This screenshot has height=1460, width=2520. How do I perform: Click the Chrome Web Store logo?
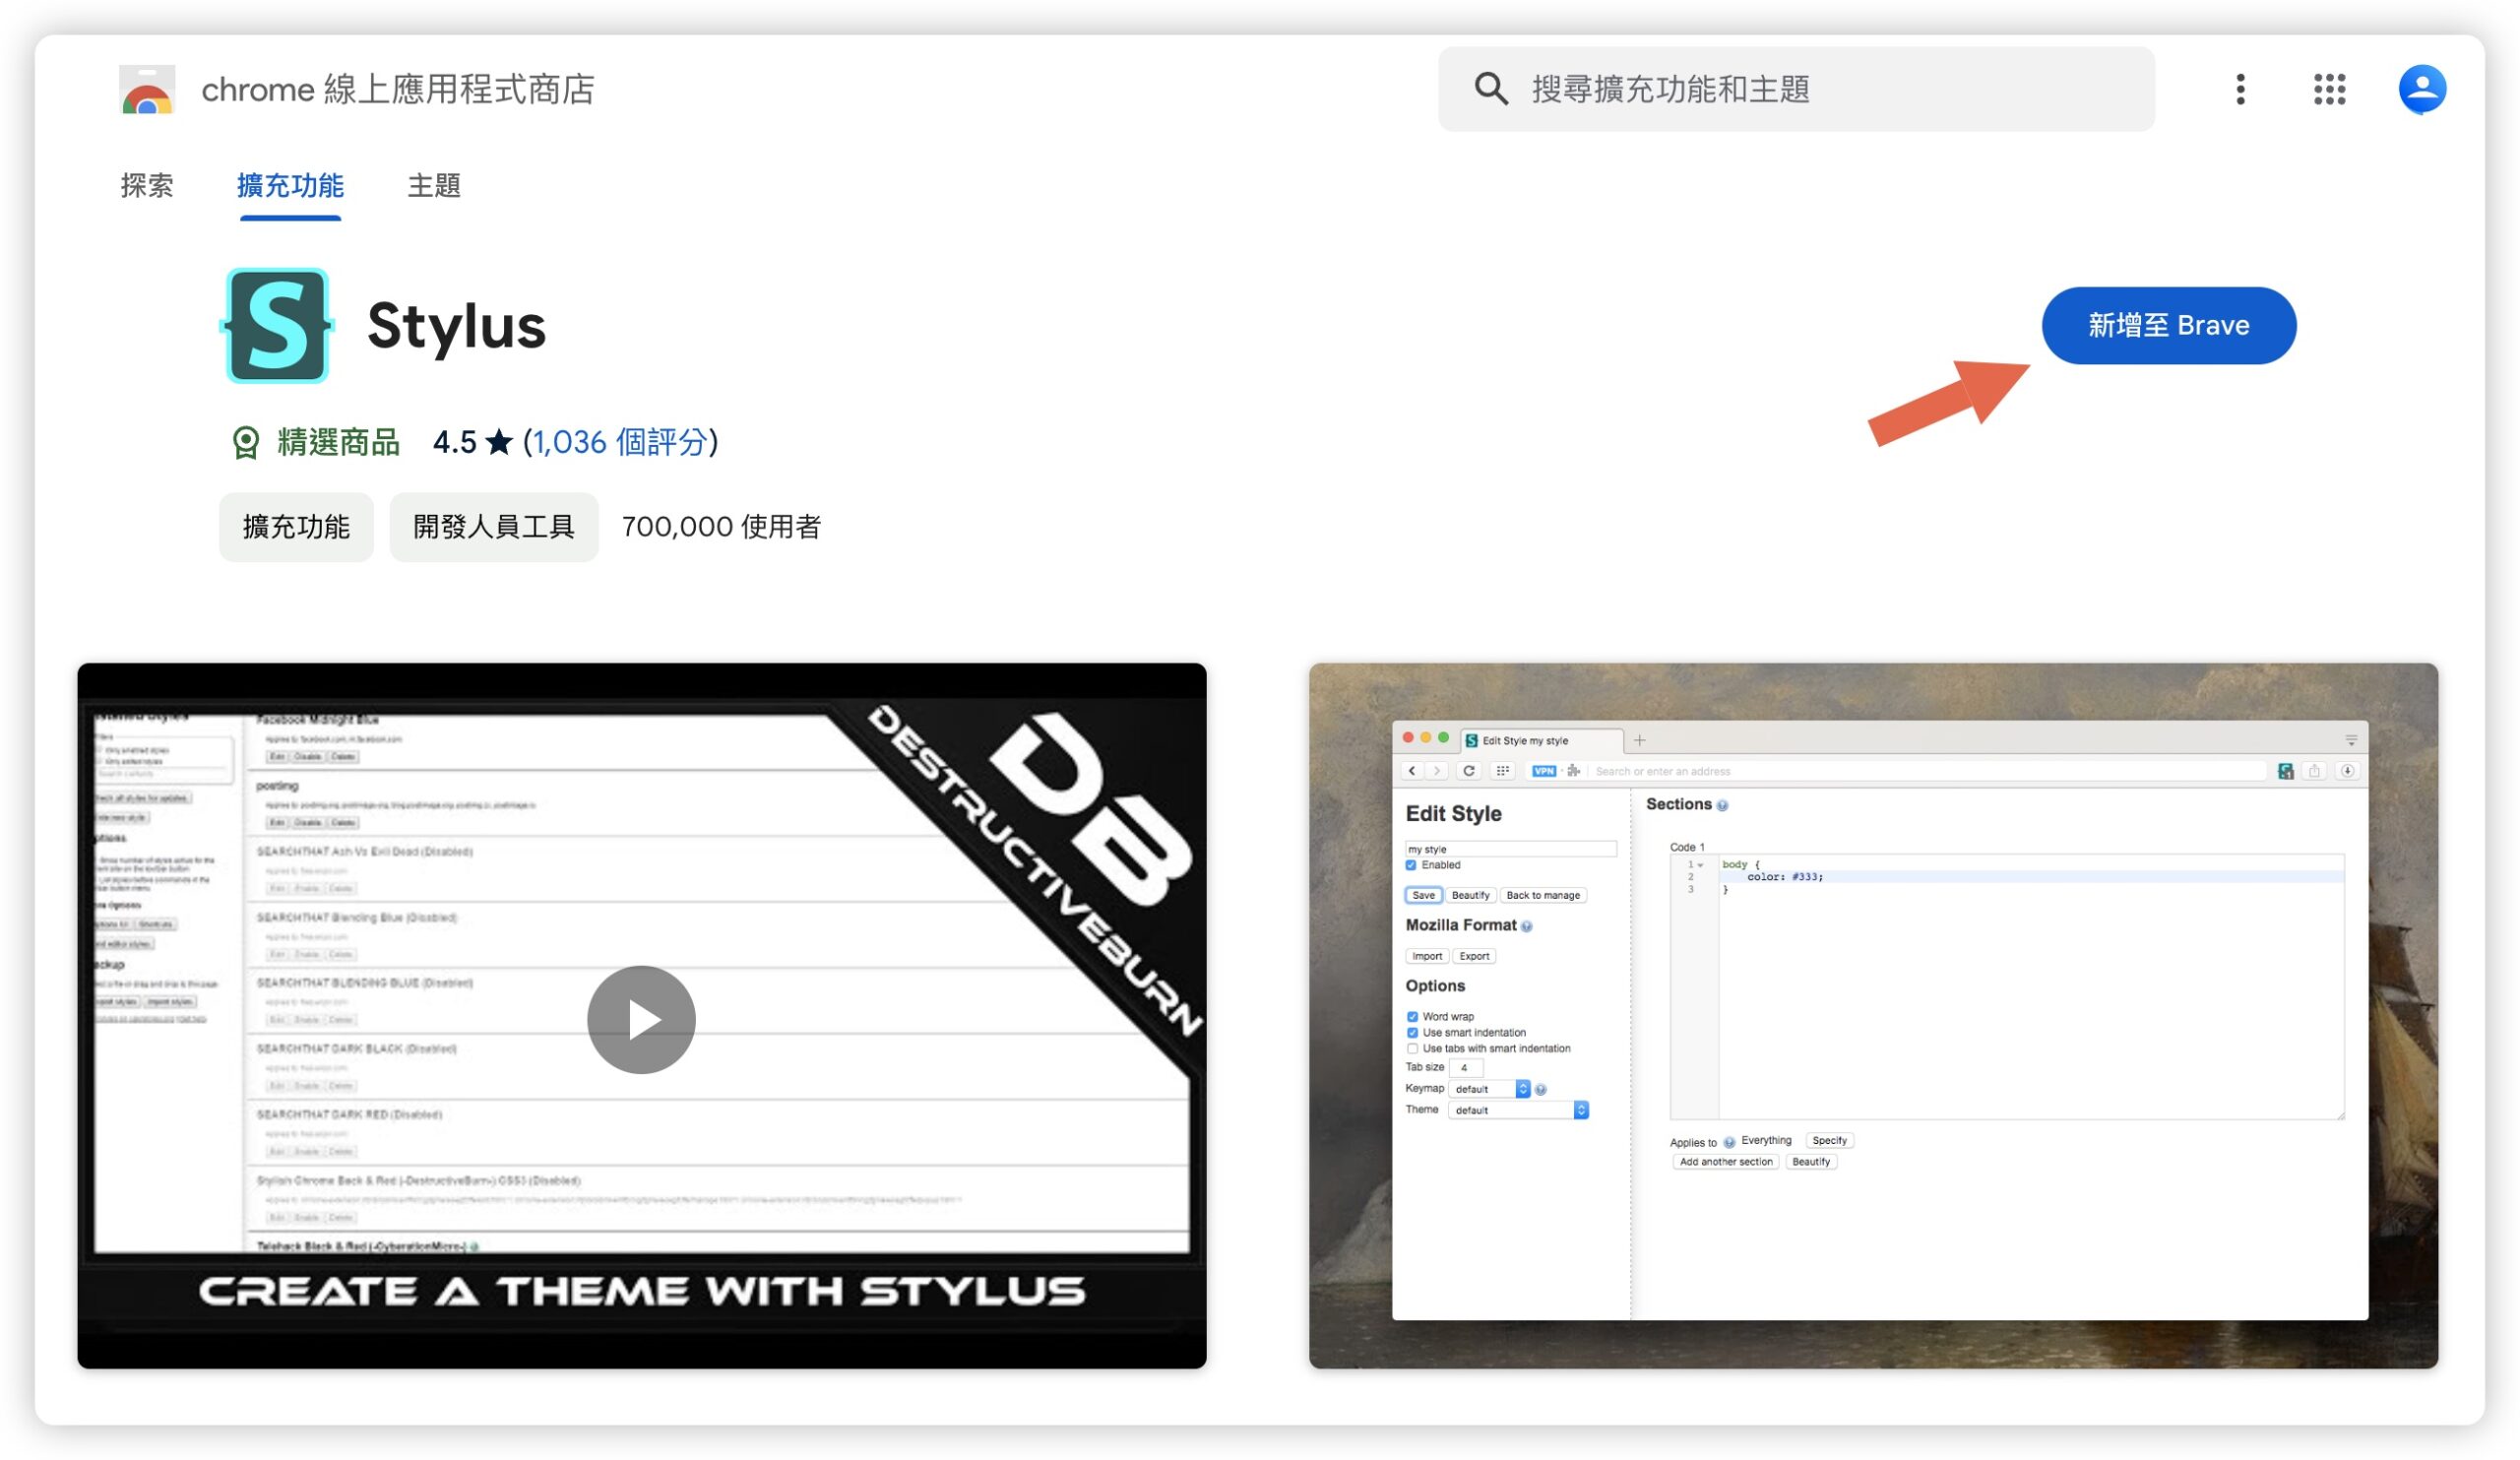pyautogui.click(x=147, y=89)
